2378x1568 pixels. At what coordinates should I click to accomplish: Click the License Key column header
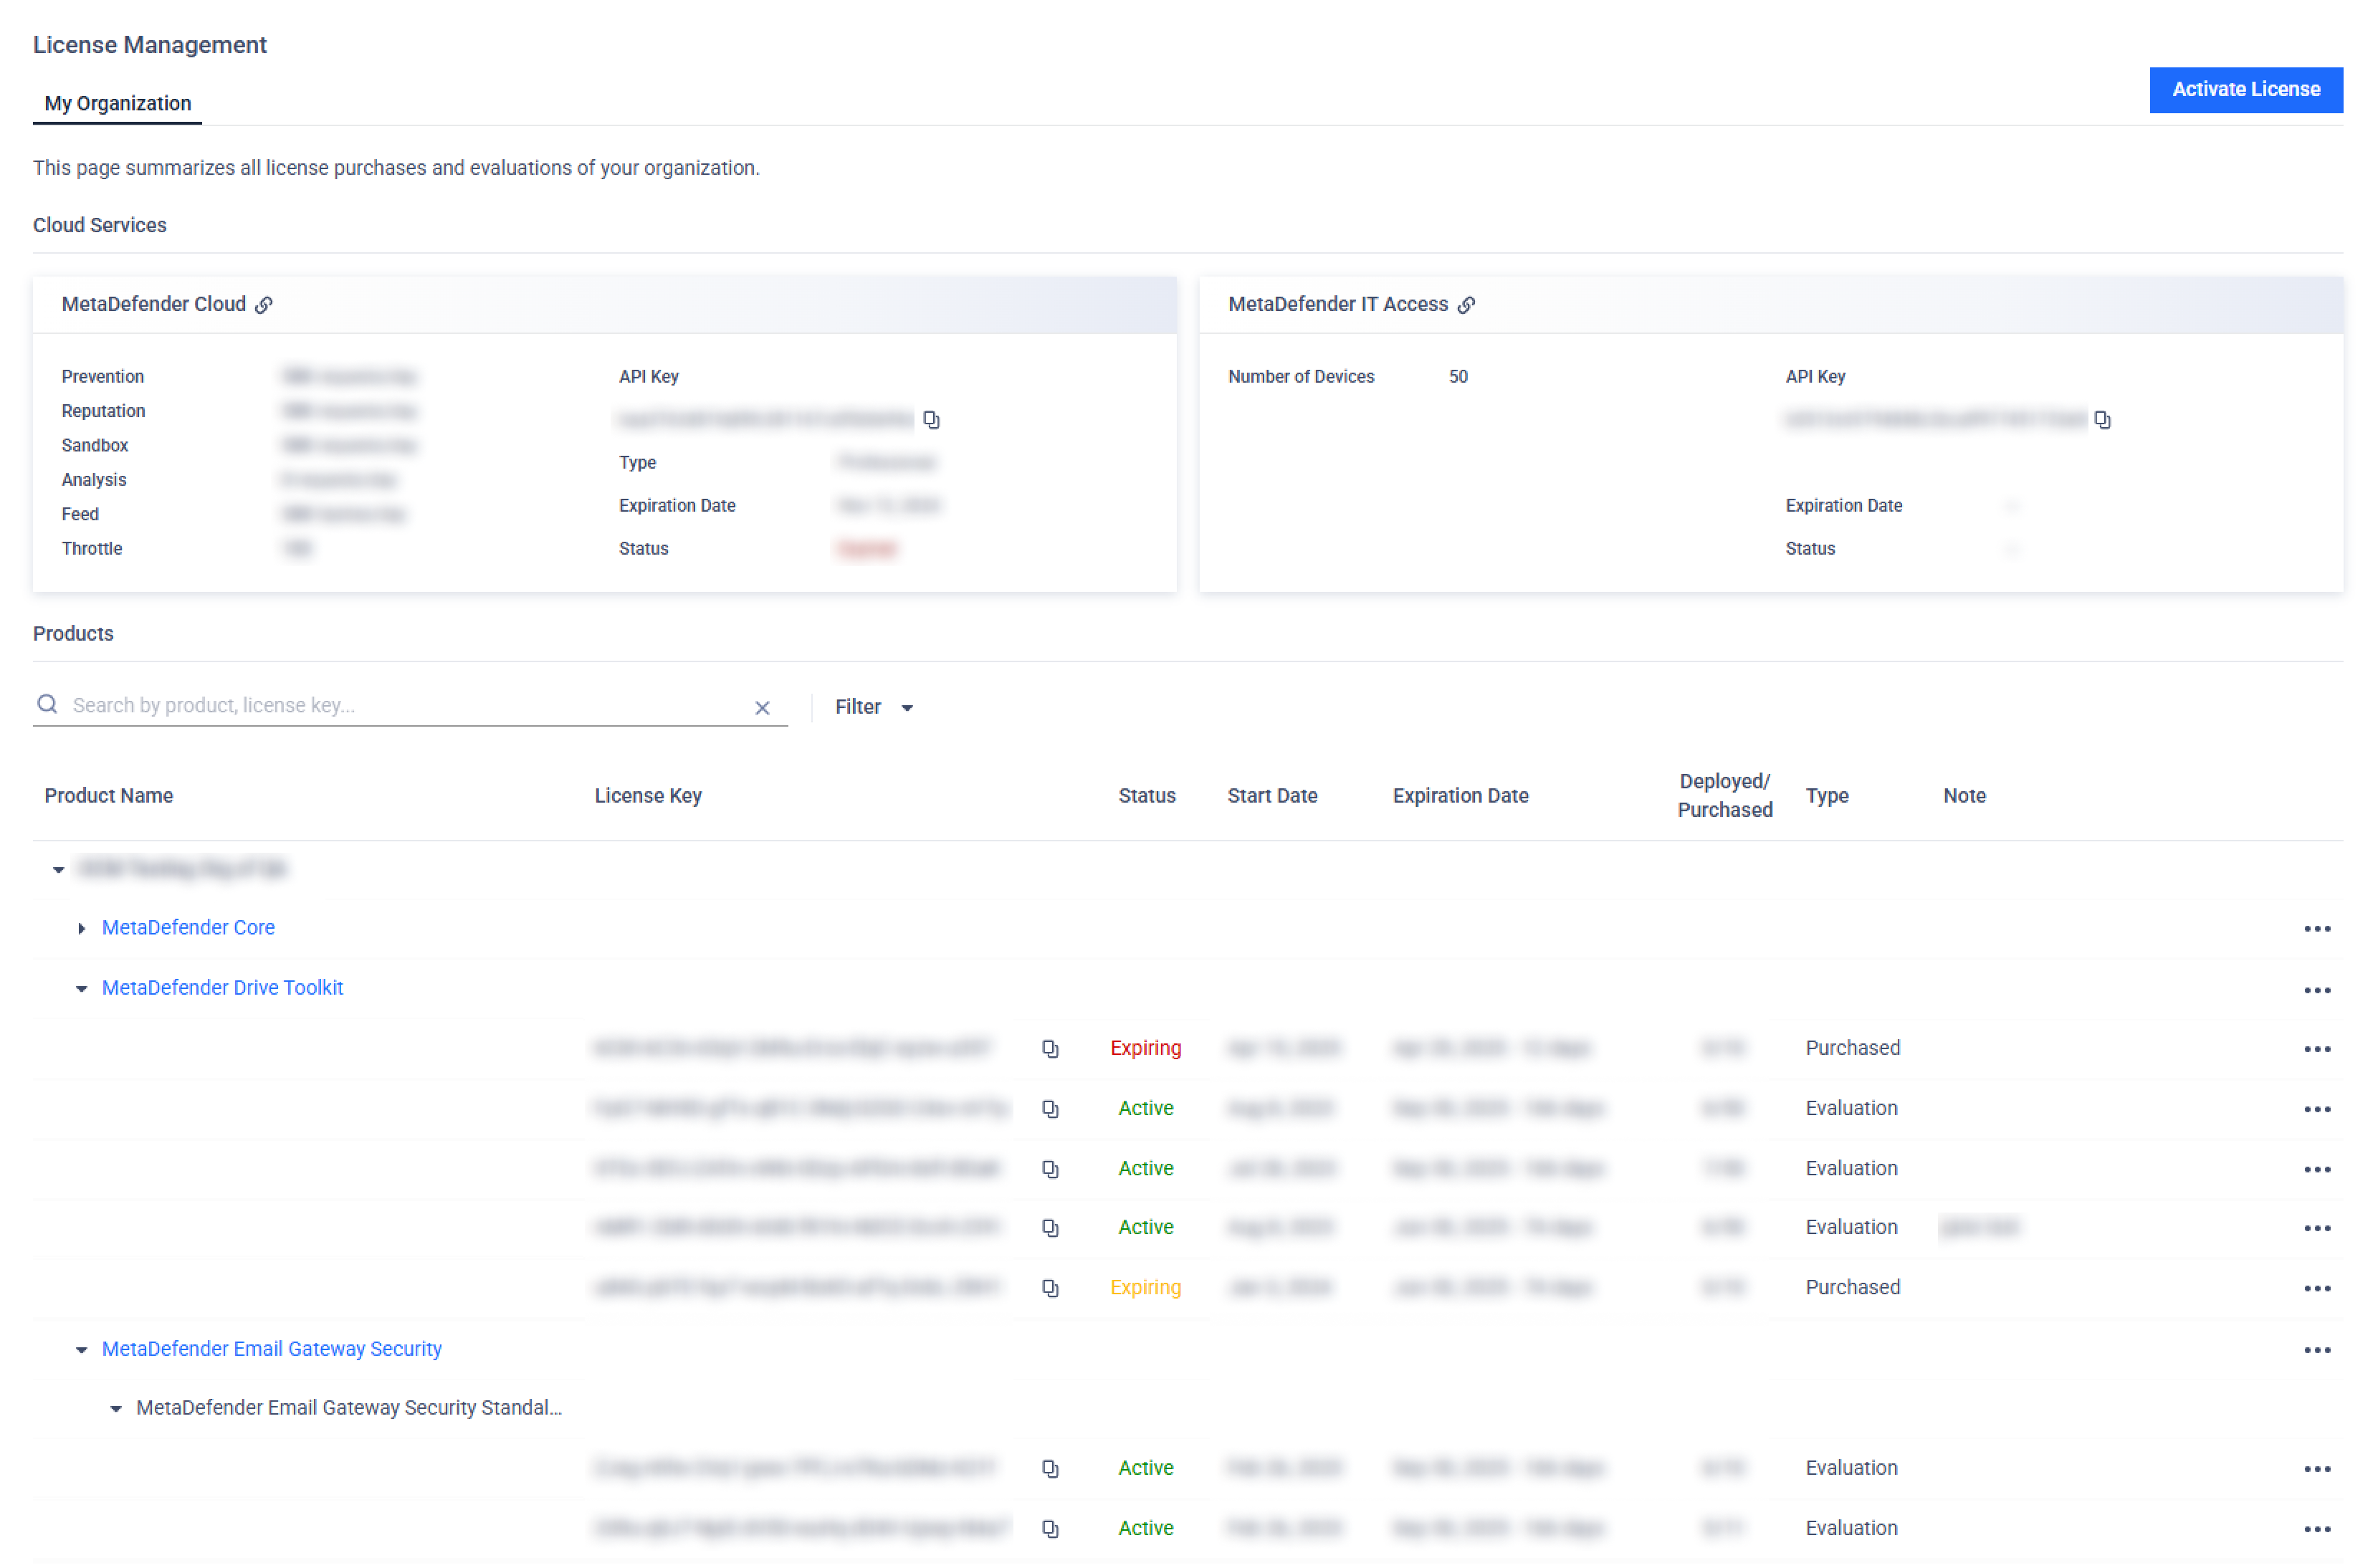point(648,795)
